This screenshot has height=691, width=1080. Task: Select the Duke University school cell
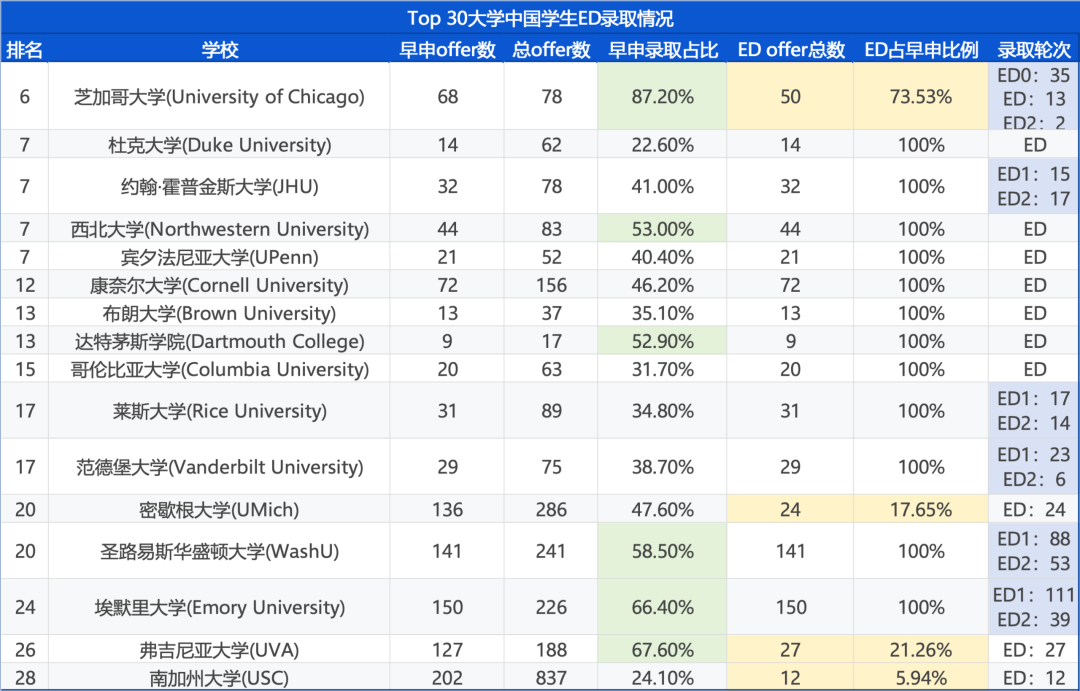click(219, 145)
